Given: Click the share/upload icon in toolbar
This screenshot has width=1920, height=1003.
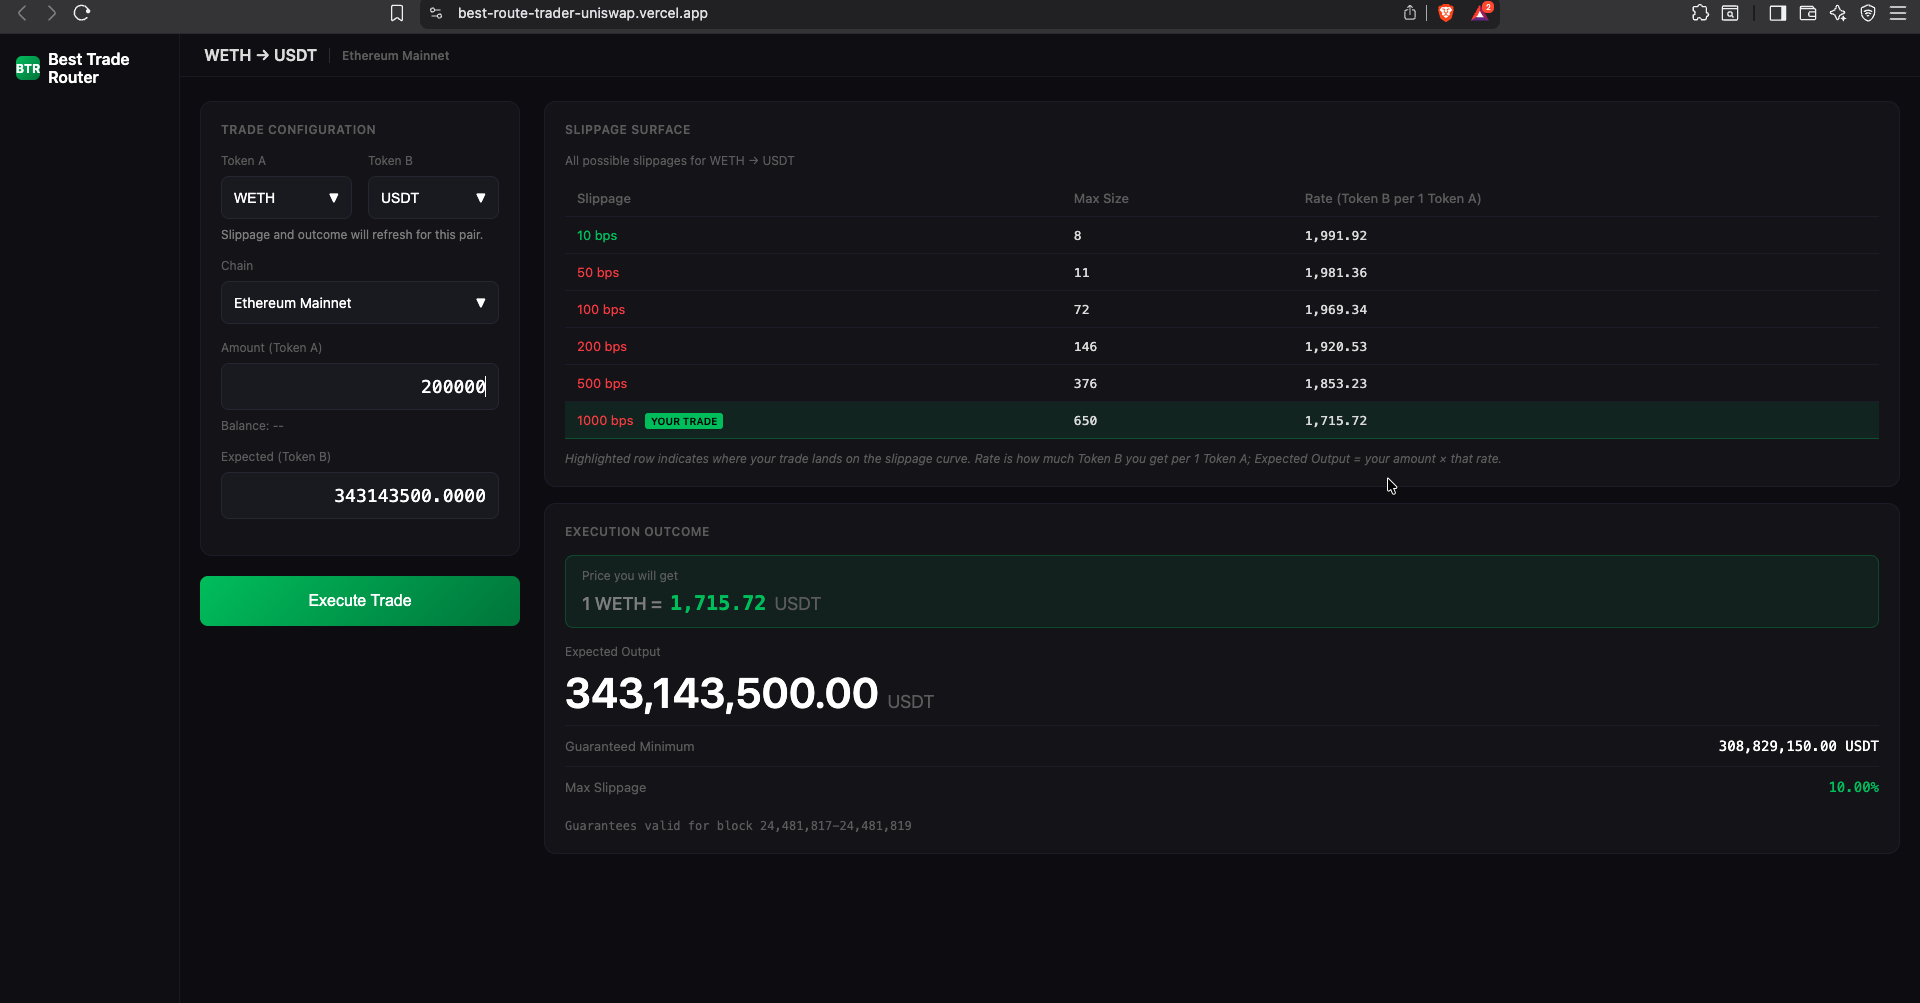Looking at the screenshot, I should 1410,13.
